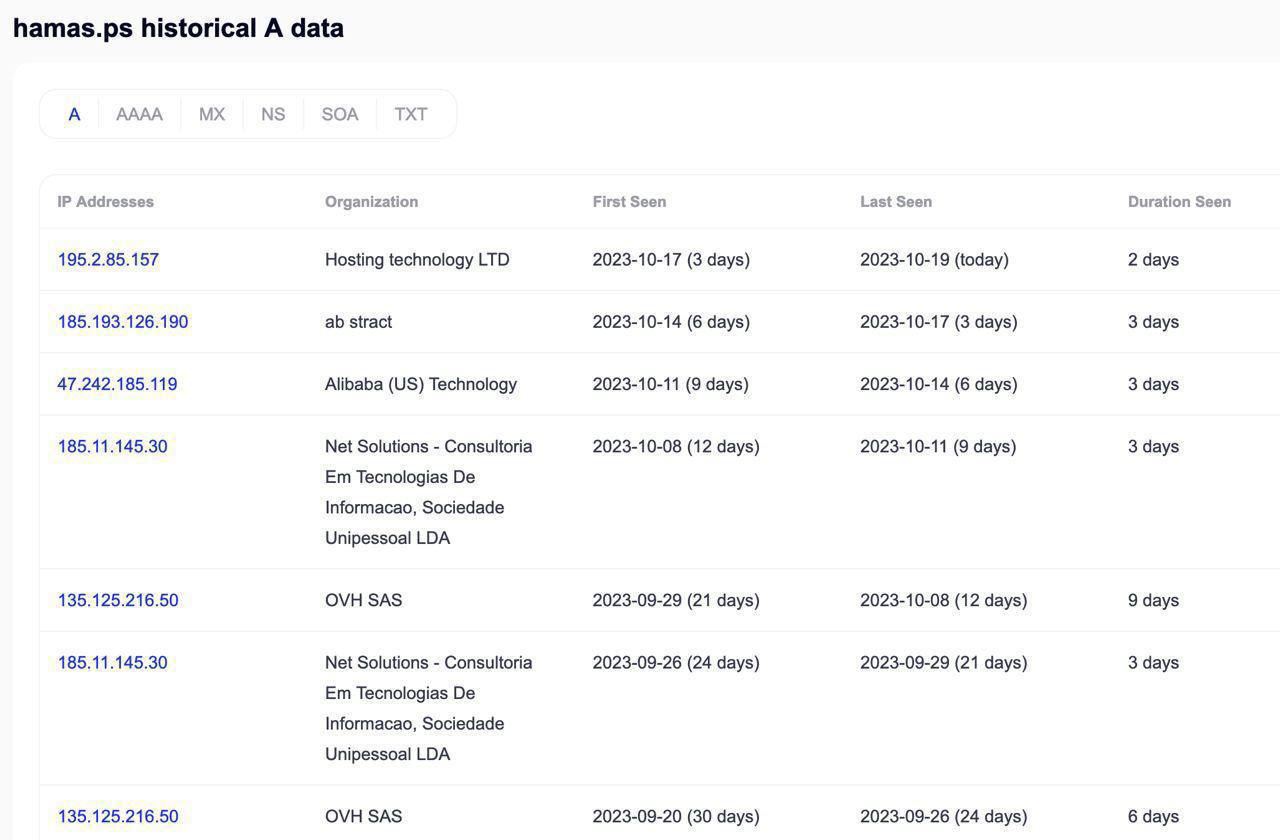Click the First Seen column header
1280x840 pixels.
(629, 202)
